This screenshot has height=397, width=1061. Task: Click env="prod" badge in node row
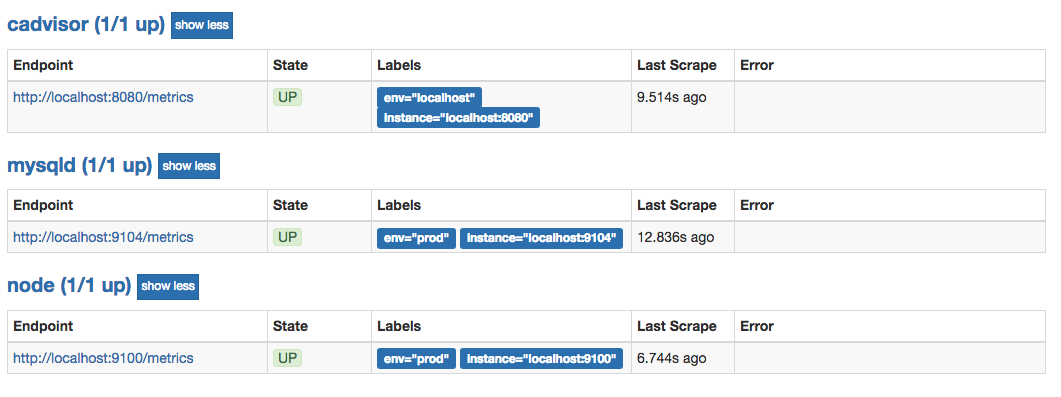tap(416, 359)
